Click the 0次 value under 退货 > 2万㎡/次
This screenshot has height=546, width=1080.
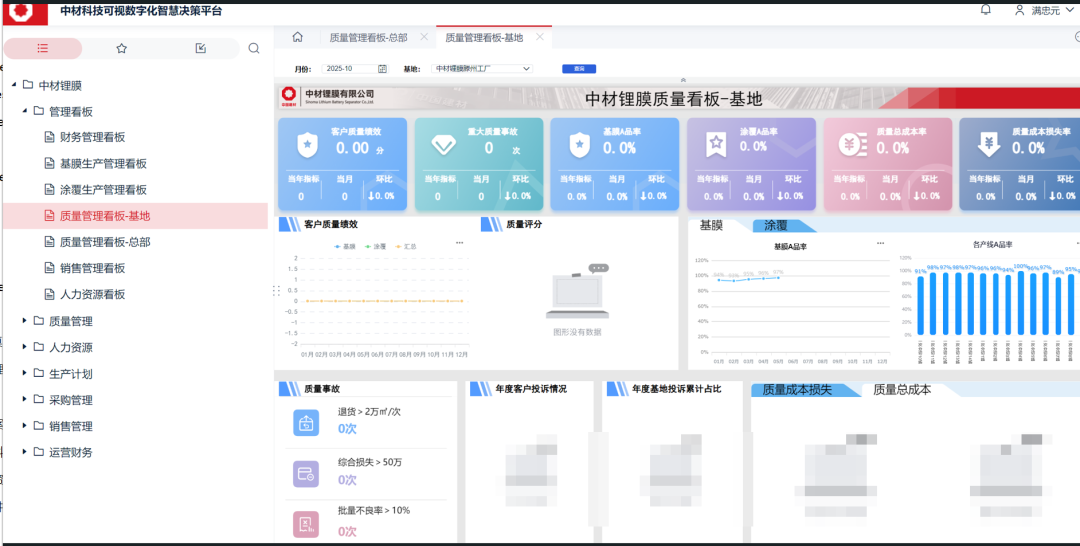(x=347, y=428)
